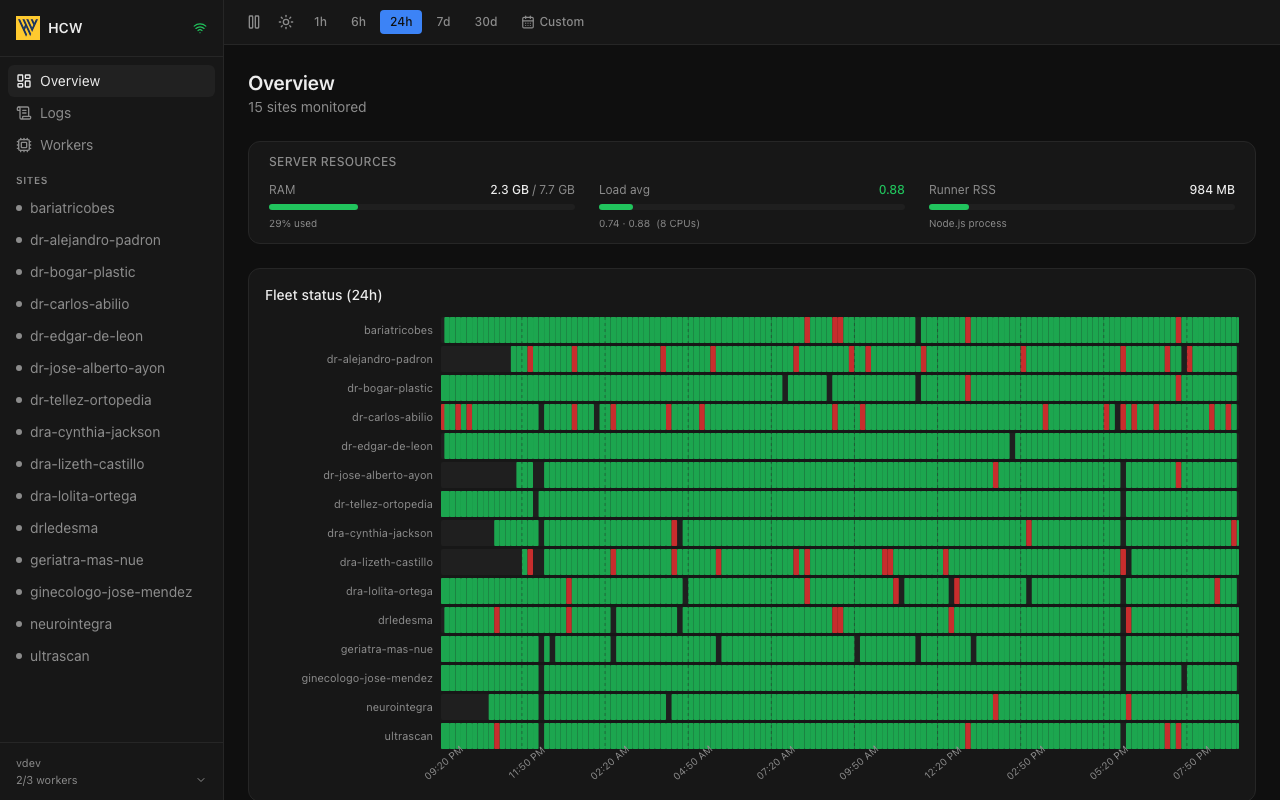Click the Overview dashboard grid icon

(x=24, y=81)
